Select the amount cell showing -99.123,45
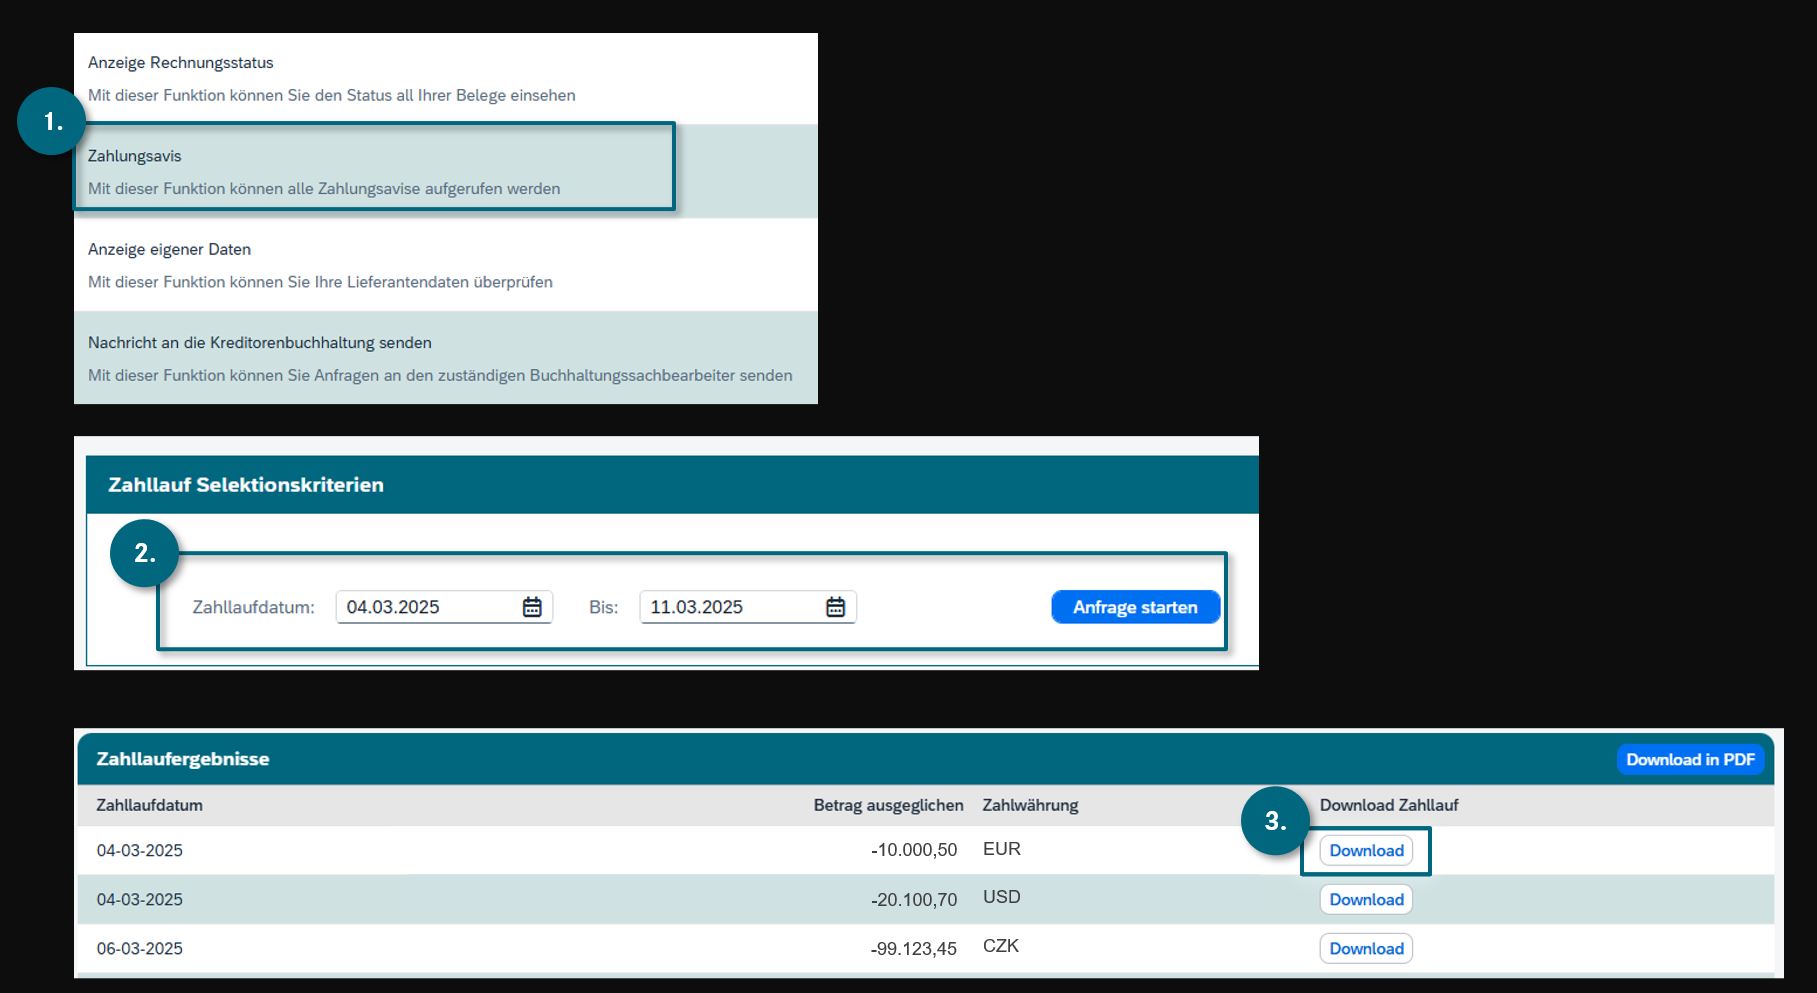This screenshot has width=1817, height=993. [913, 949]
